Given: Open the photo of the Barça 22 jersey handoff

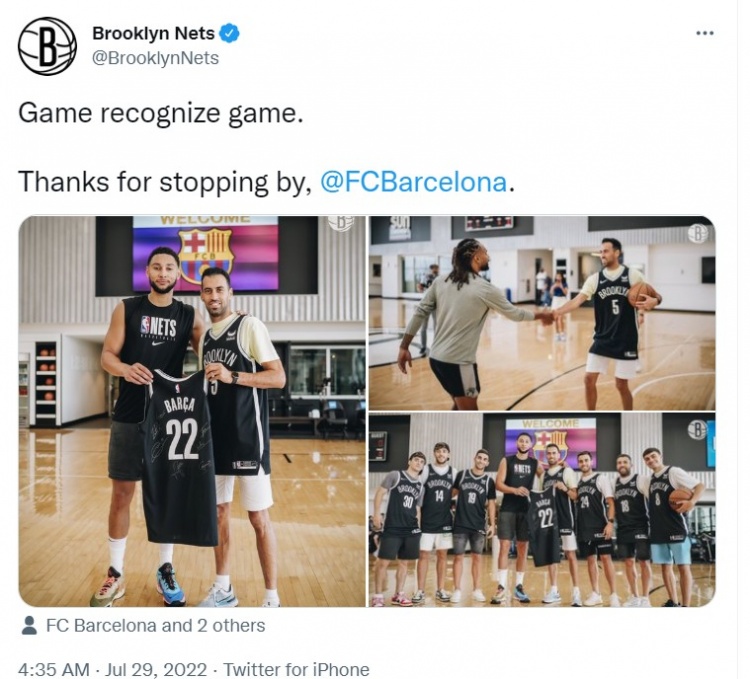Looking at the screenshot, I should [x=192, y=411].
